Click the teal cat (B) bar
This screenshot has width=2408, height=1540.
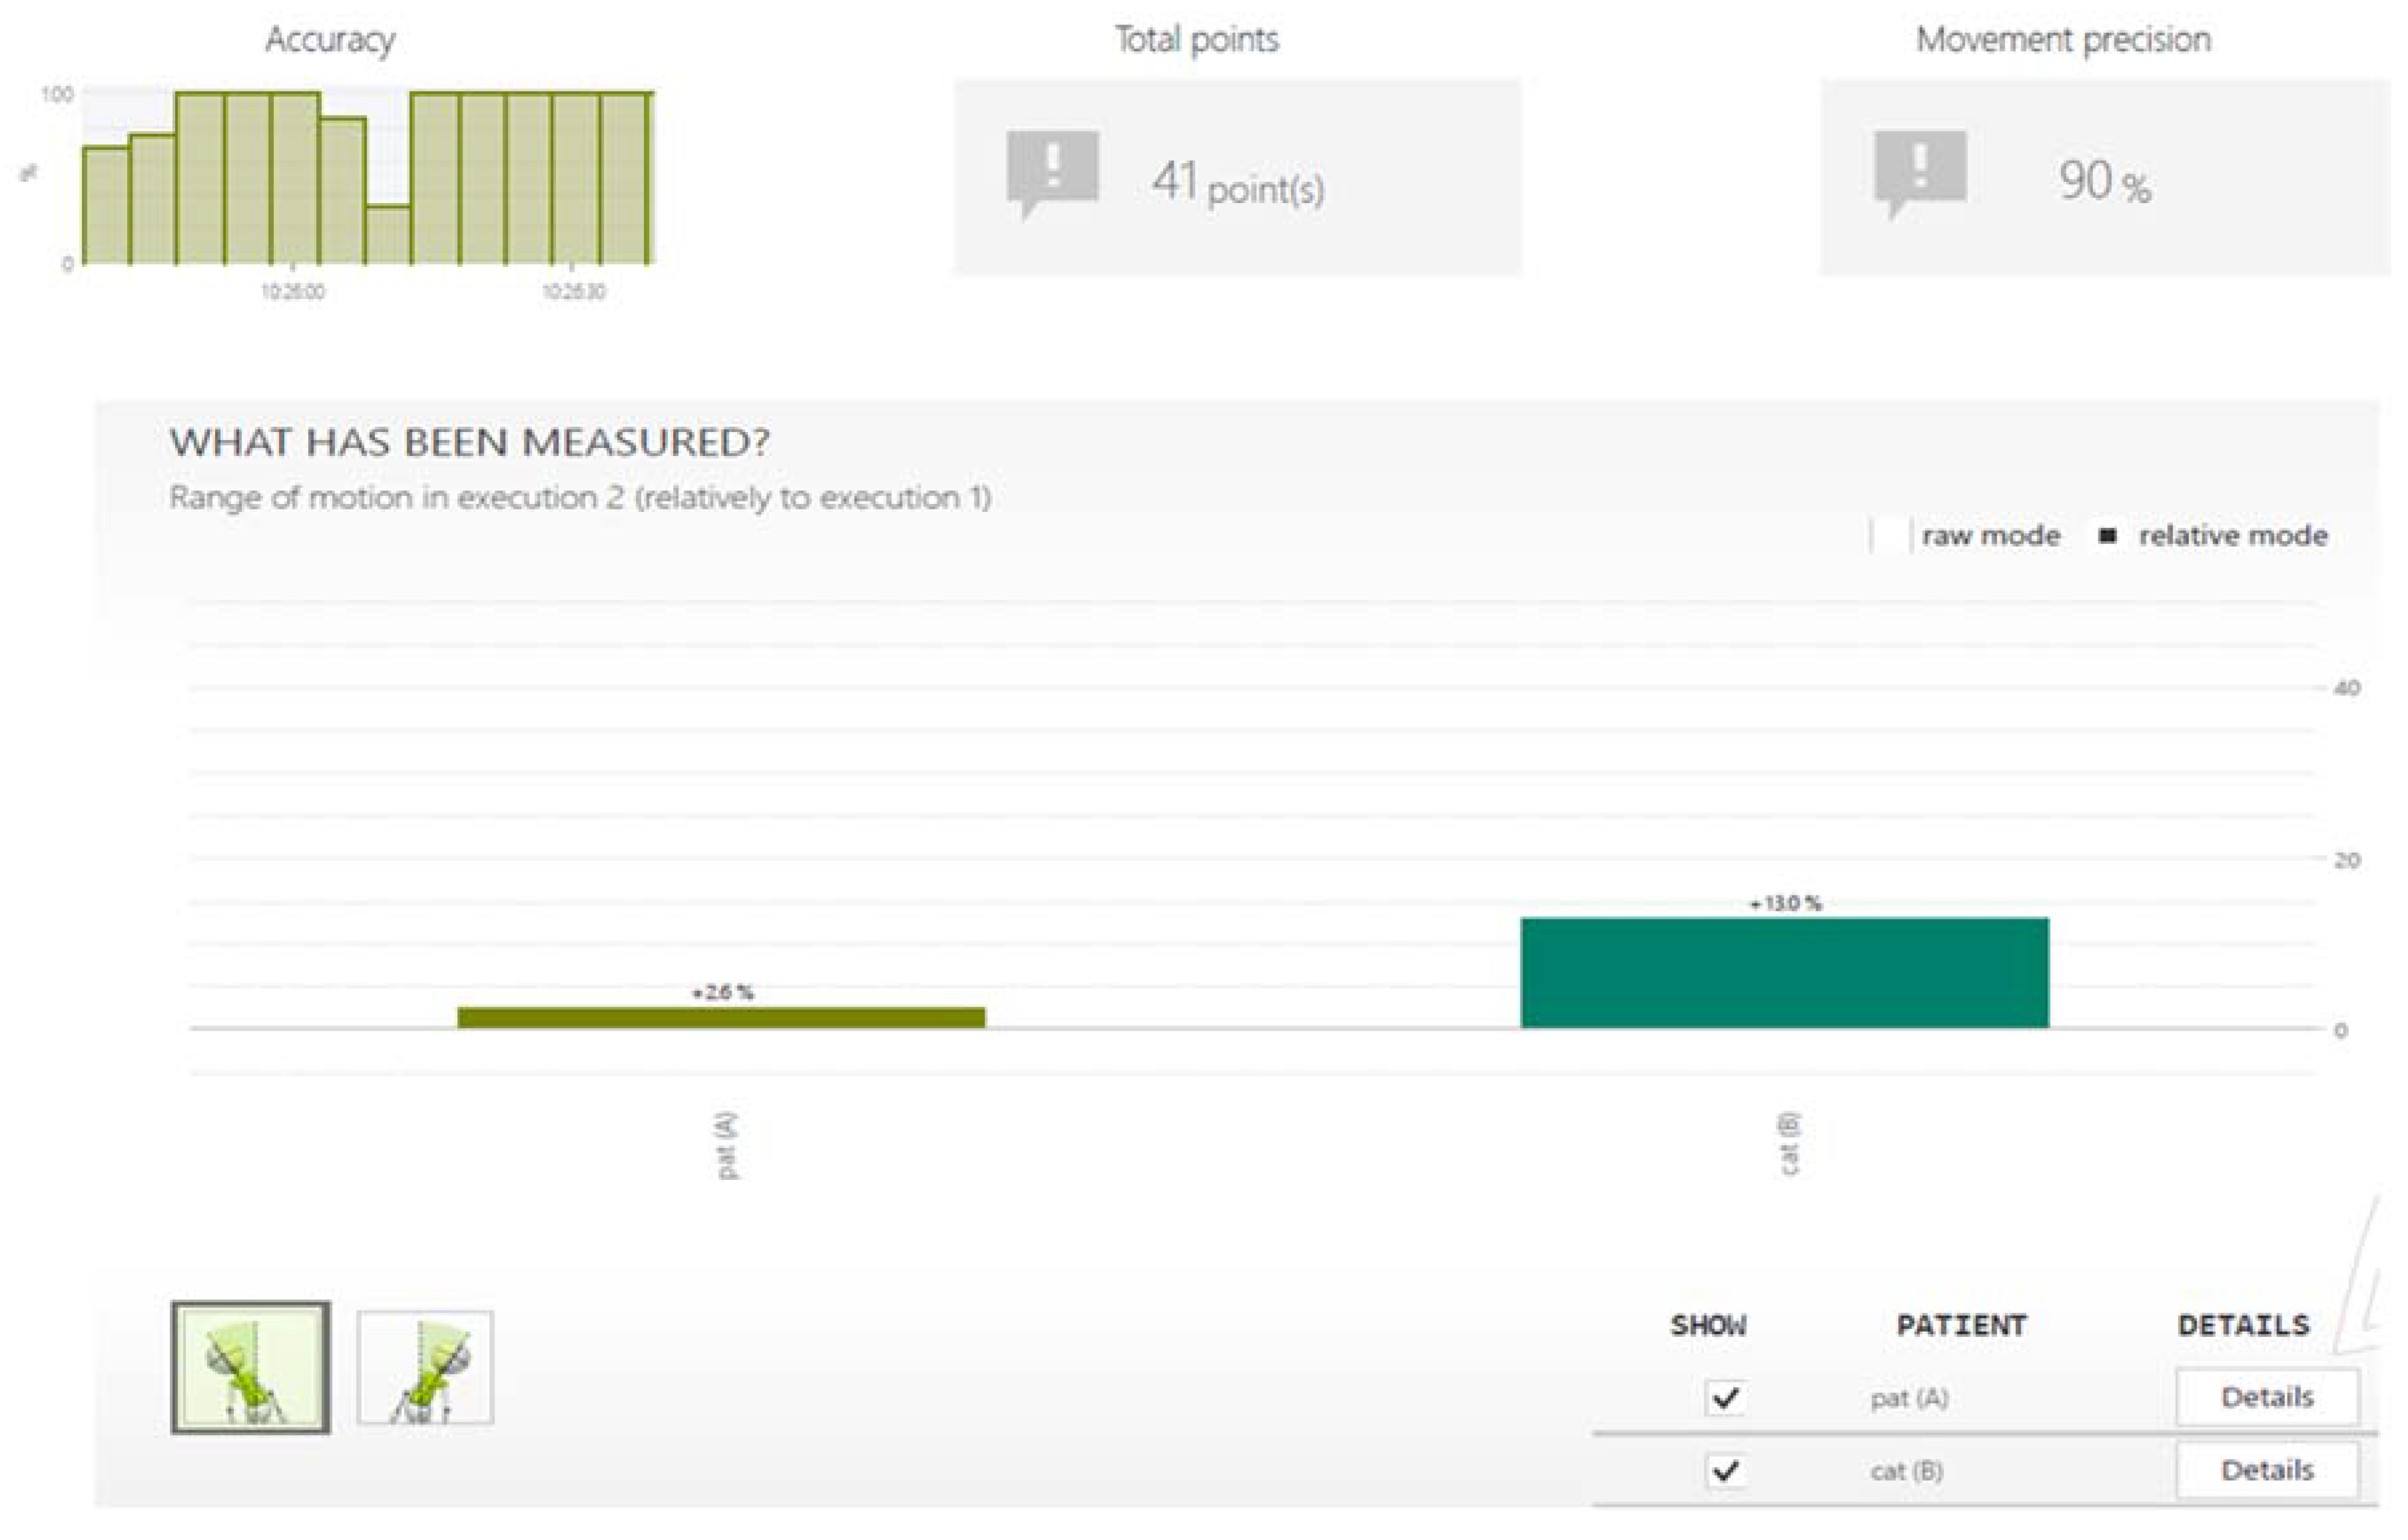pos(1784,972)
